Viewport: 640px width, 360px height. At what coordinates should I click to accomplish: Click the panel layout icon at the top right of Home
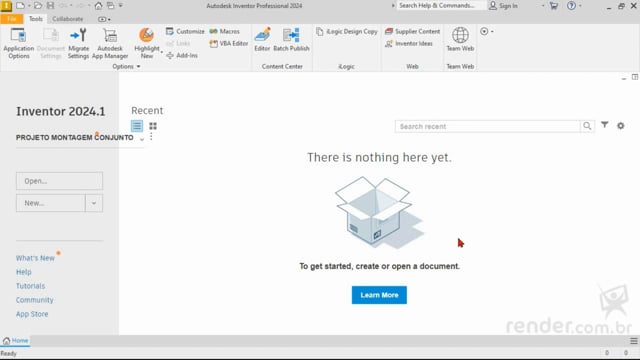(x=635, y=77)
